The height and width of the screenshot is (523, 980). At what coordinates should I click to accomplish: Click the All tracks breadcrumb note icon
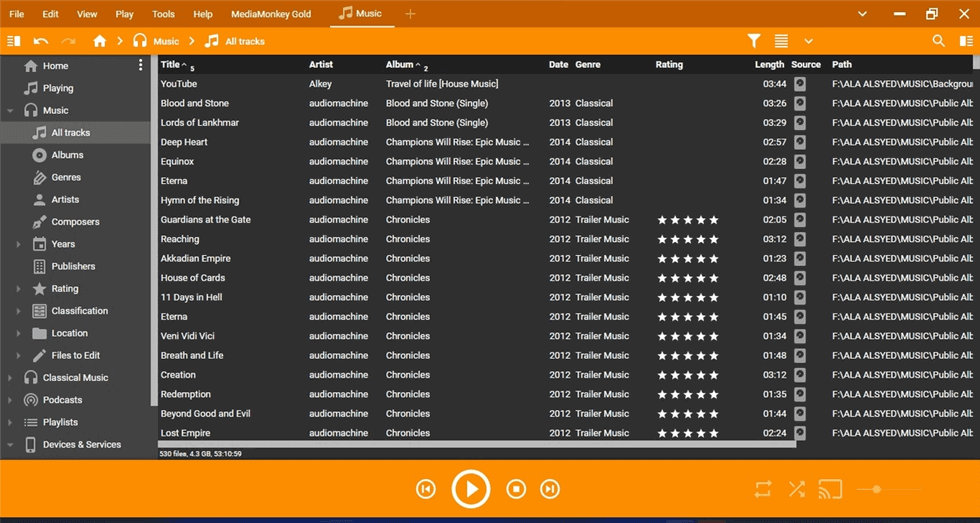212,41
